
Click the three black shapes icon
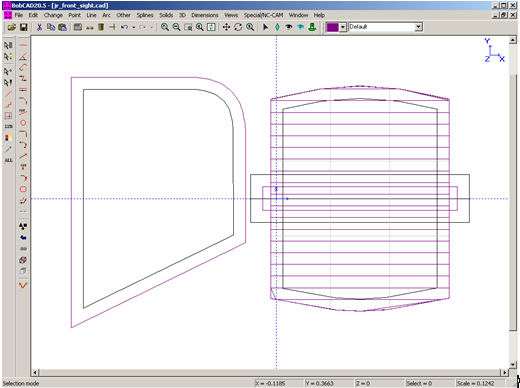23,226
